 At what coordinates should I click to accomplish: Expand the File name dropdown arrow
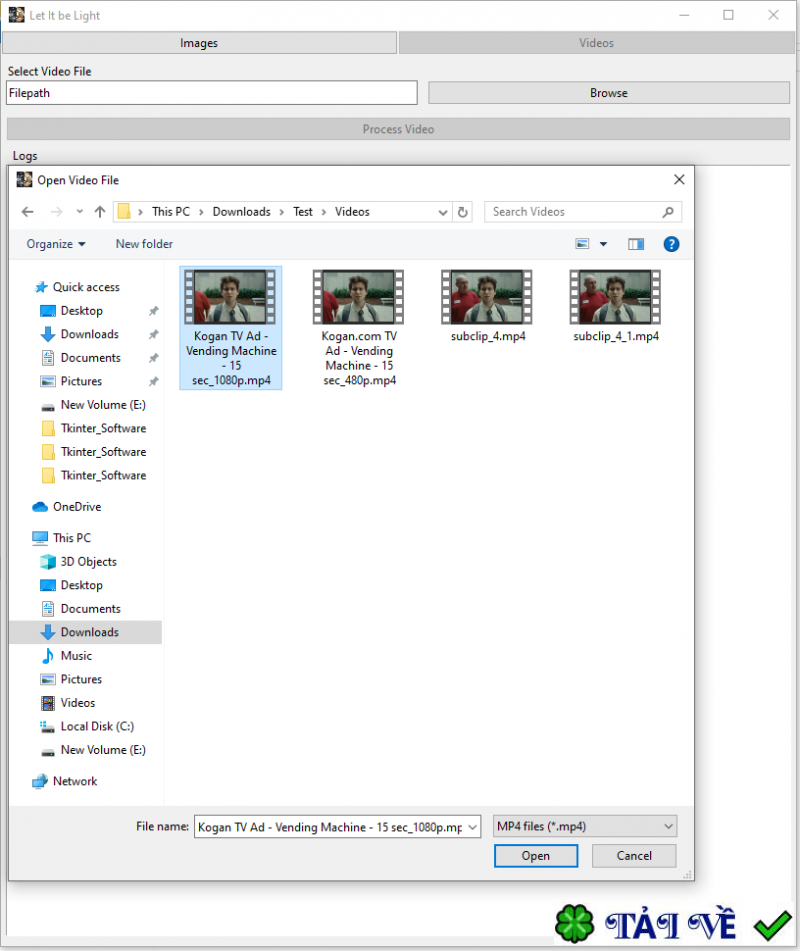[x=473, y=827]
